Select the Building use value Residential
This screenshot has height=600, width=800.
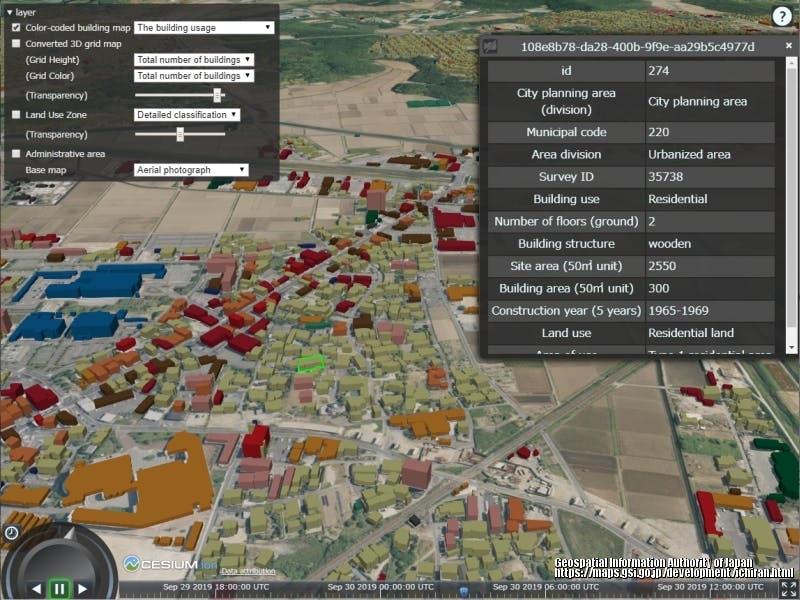click(678, 199)
